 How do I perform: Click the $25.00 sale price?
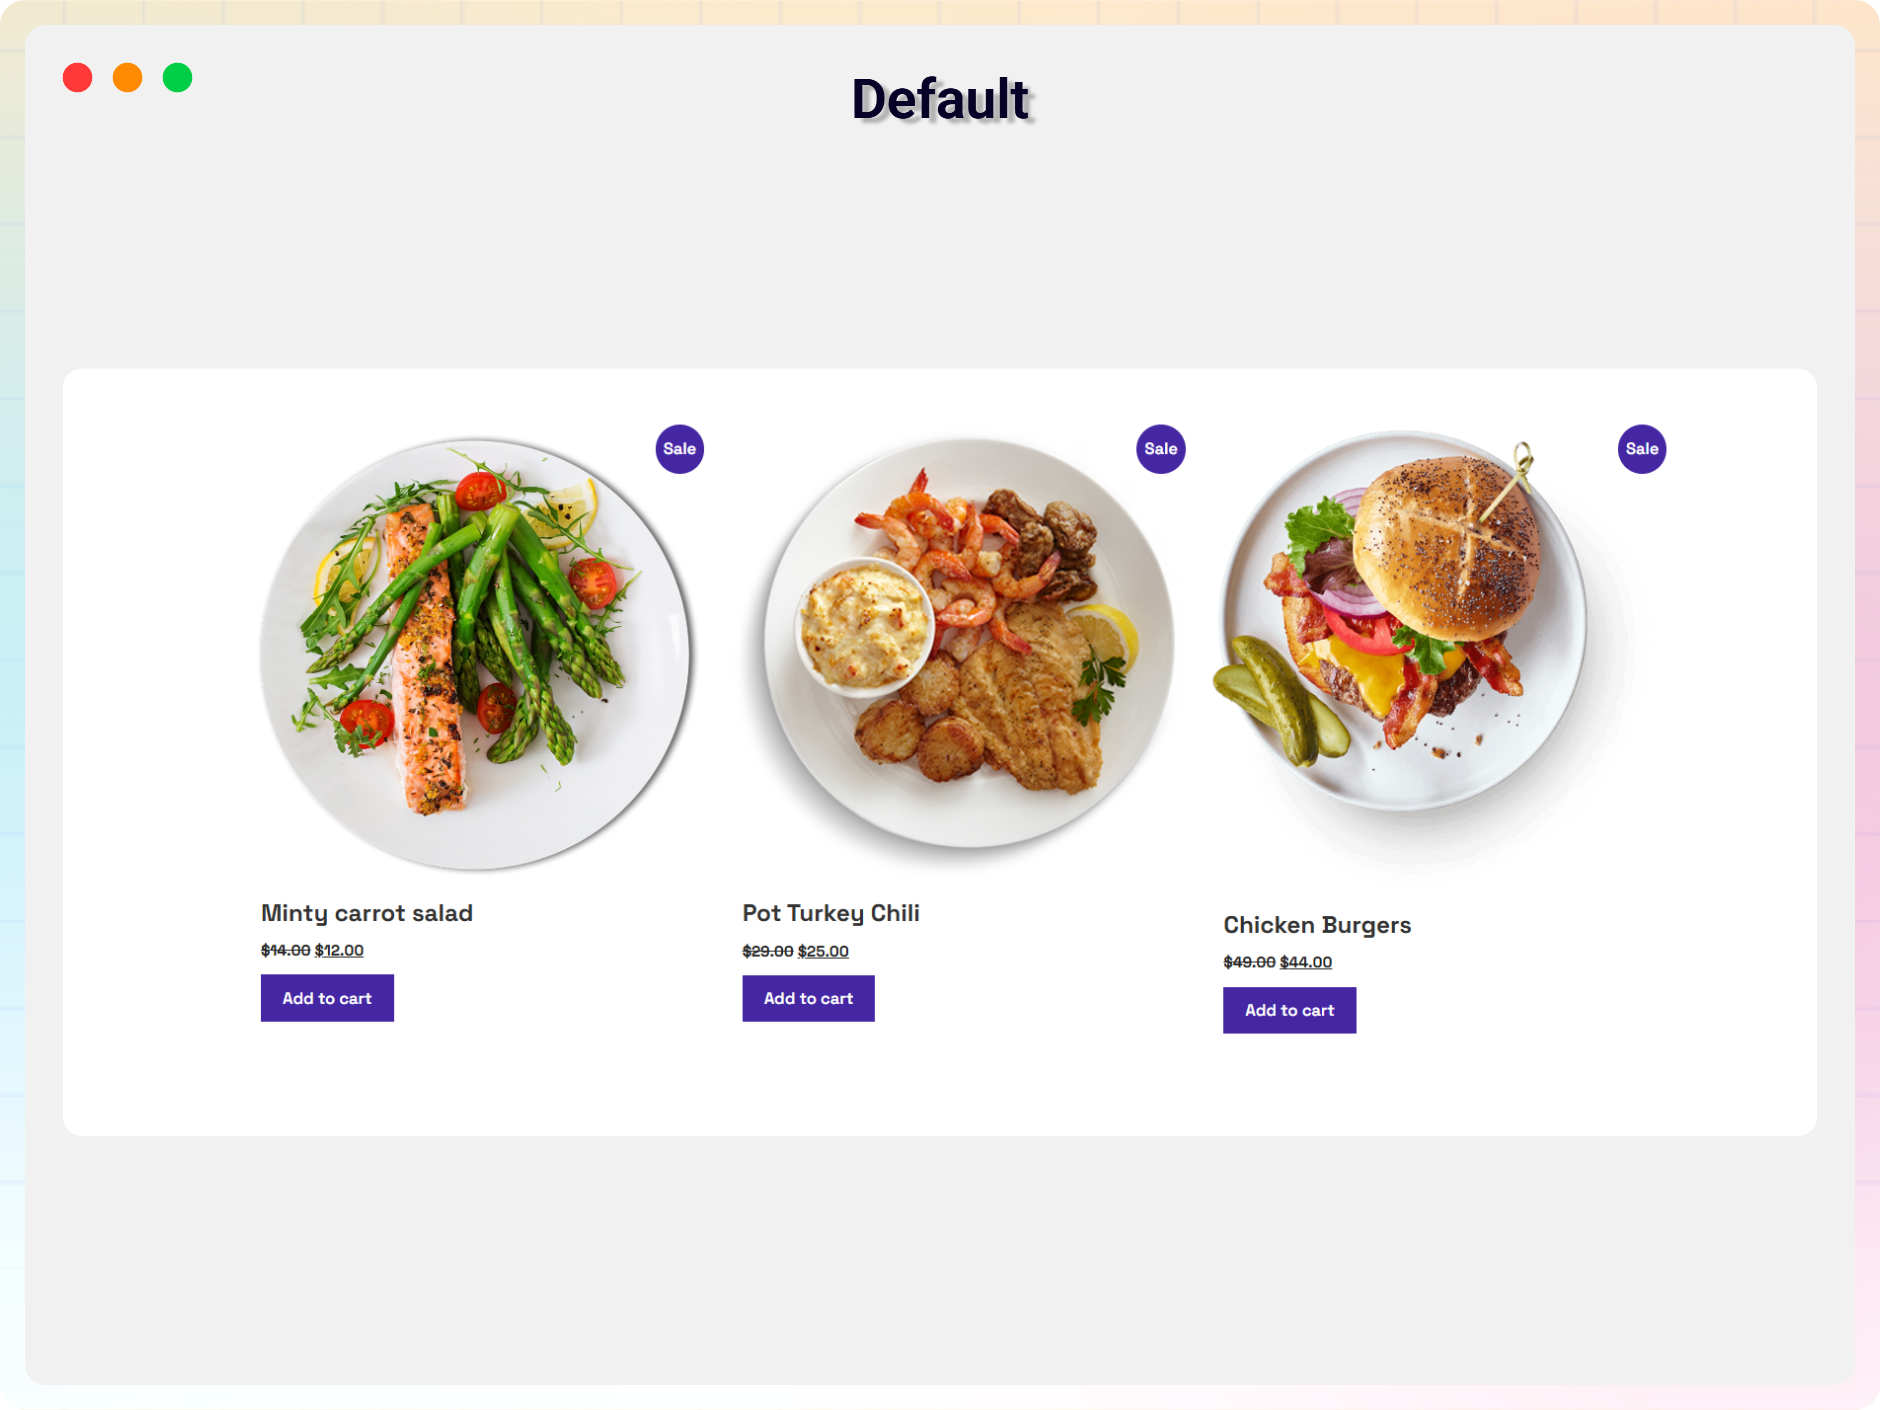pos(823,951)
